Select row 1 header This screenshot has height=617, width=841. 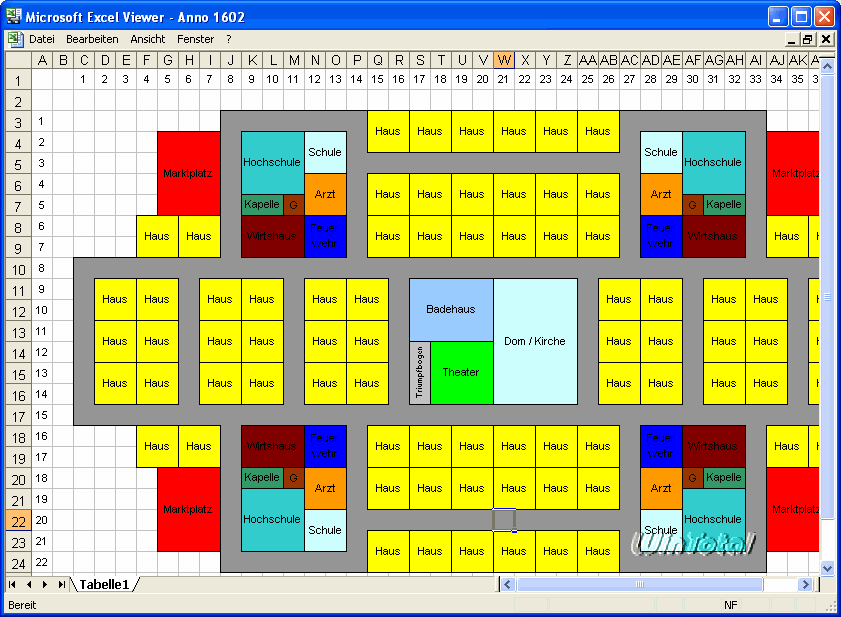tap(18, 81)
